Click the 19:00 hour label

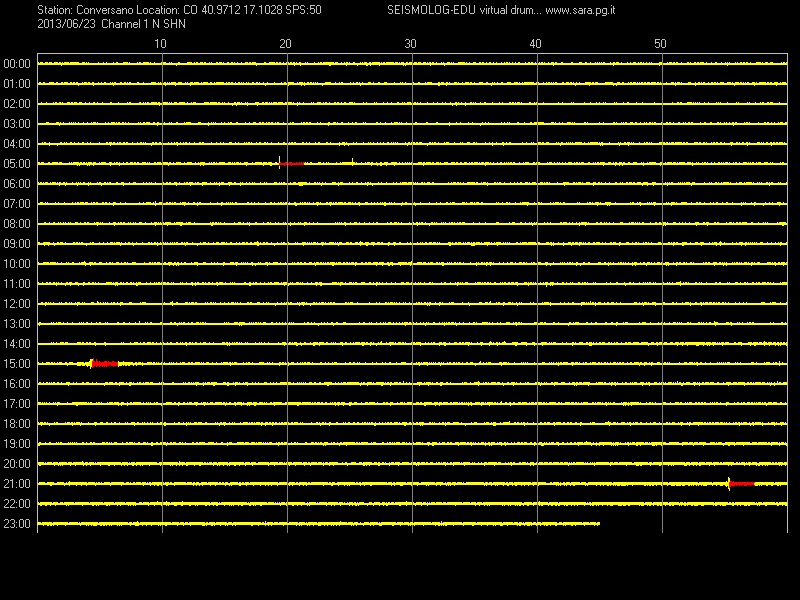17,444
